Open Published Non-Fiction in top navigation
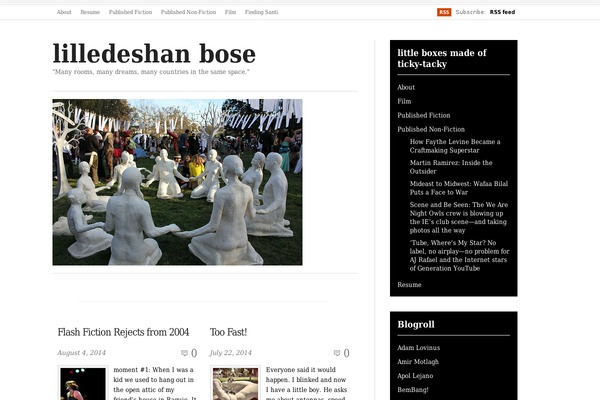The height and width of the screenshot is (400, 600). 188,12
